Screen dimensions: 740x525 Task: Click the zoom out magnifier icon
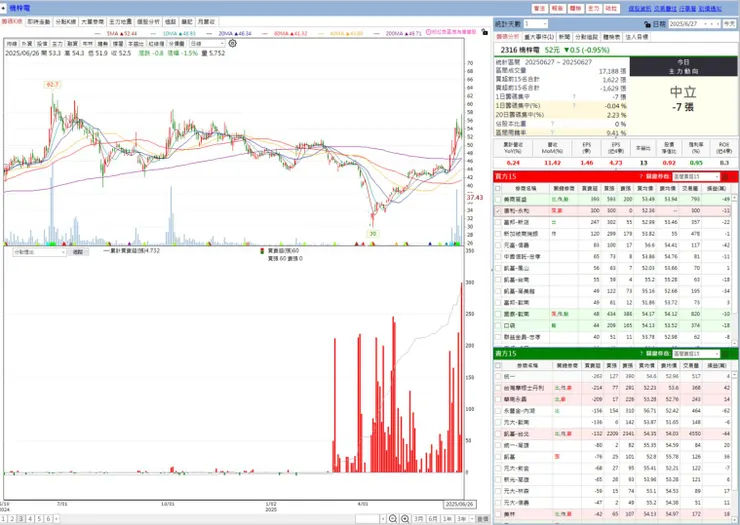coord(393,519)
